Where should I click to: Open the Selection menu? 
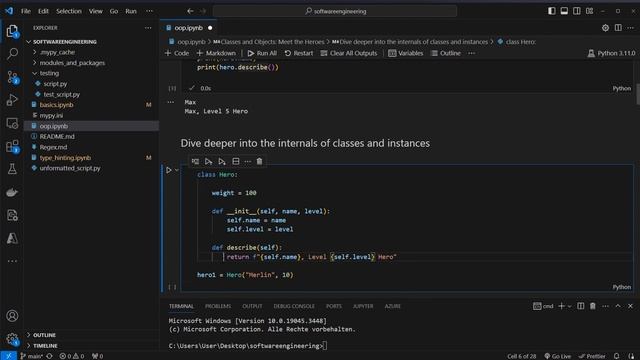point(69,11)
